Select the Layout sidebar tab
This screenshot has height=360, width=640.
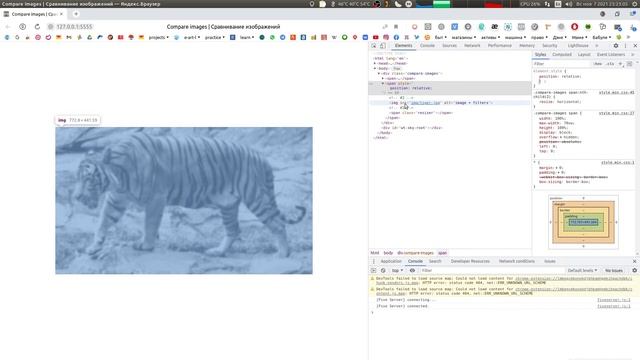584,54
